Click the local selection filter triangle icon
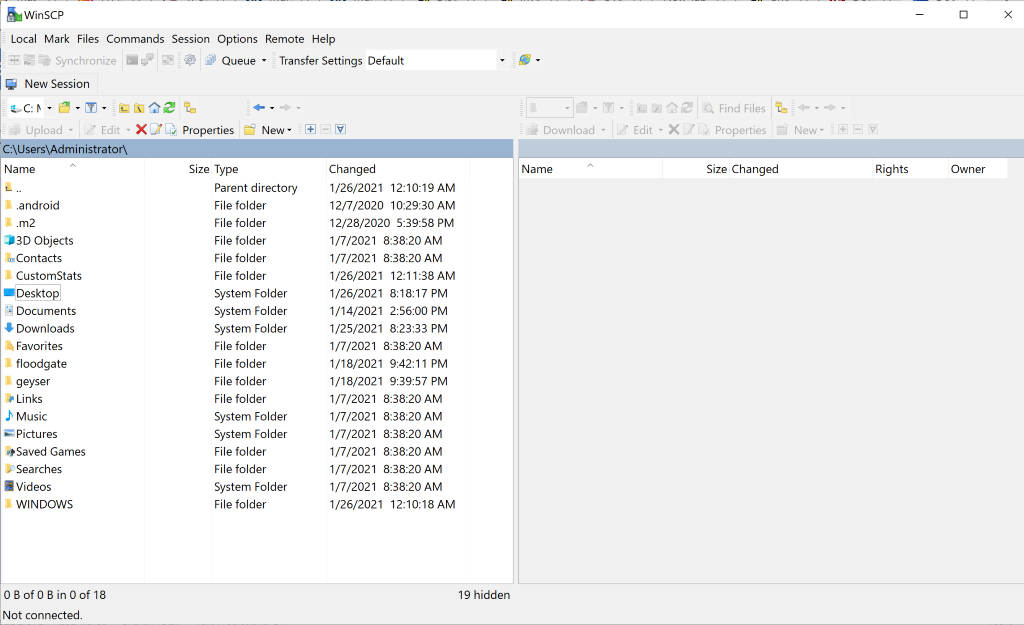The height and width of the screenshot is (625, 1024). click(340, 129)
